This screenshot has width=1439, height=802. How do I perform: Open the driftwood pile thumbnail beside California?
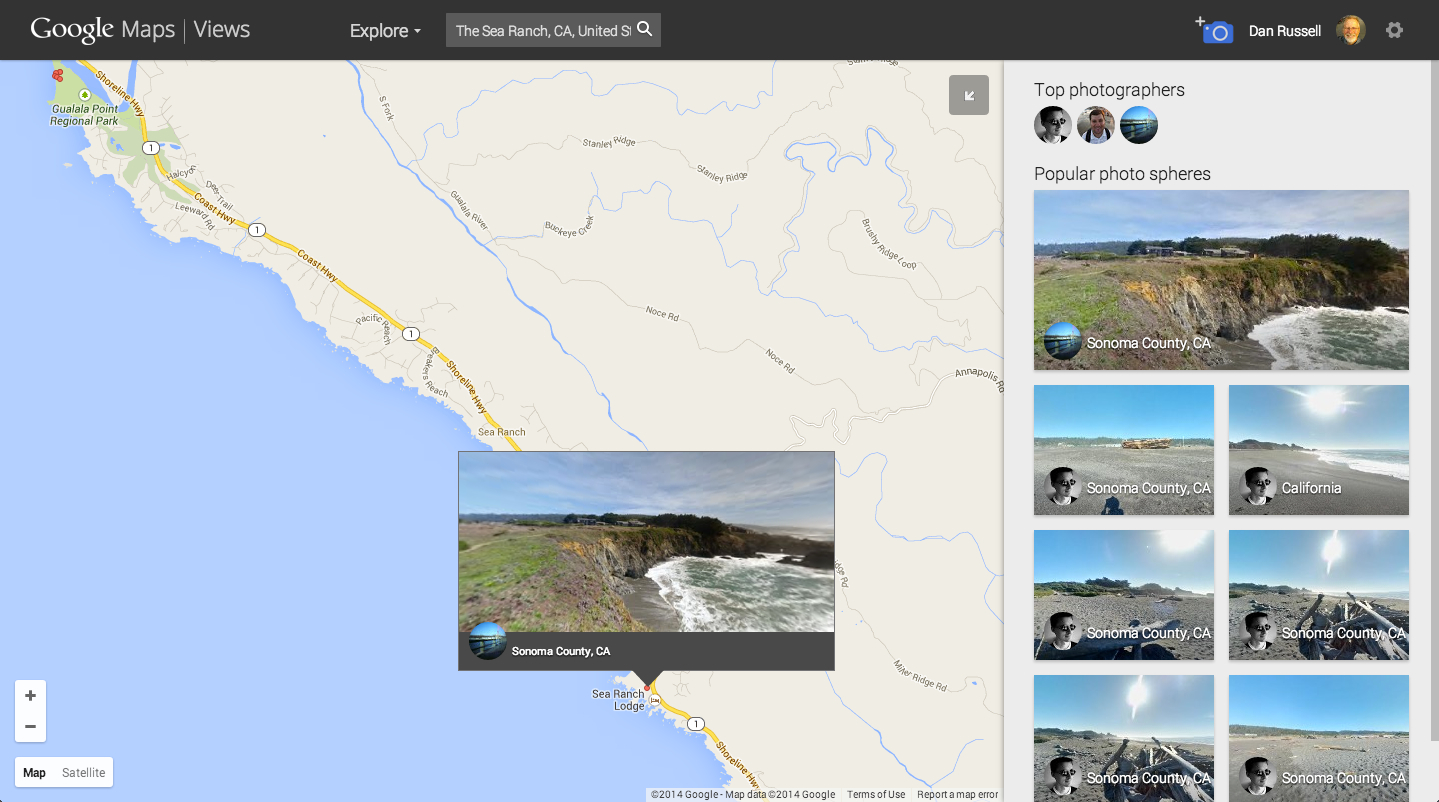coord(1124,450)
